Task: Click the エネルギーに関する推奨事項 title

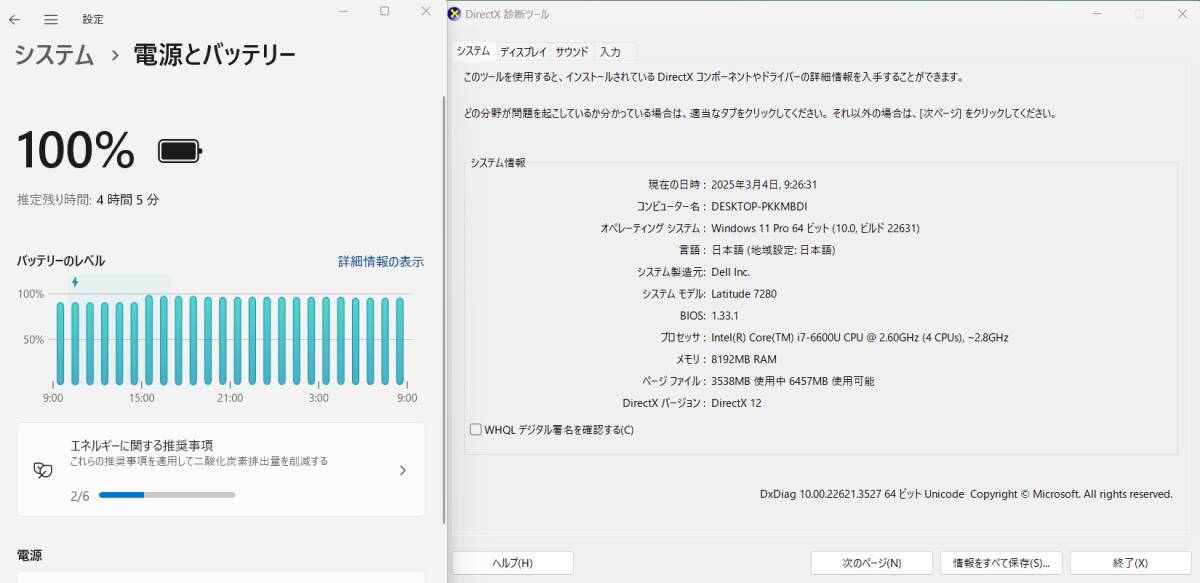Action: point(141,445)
